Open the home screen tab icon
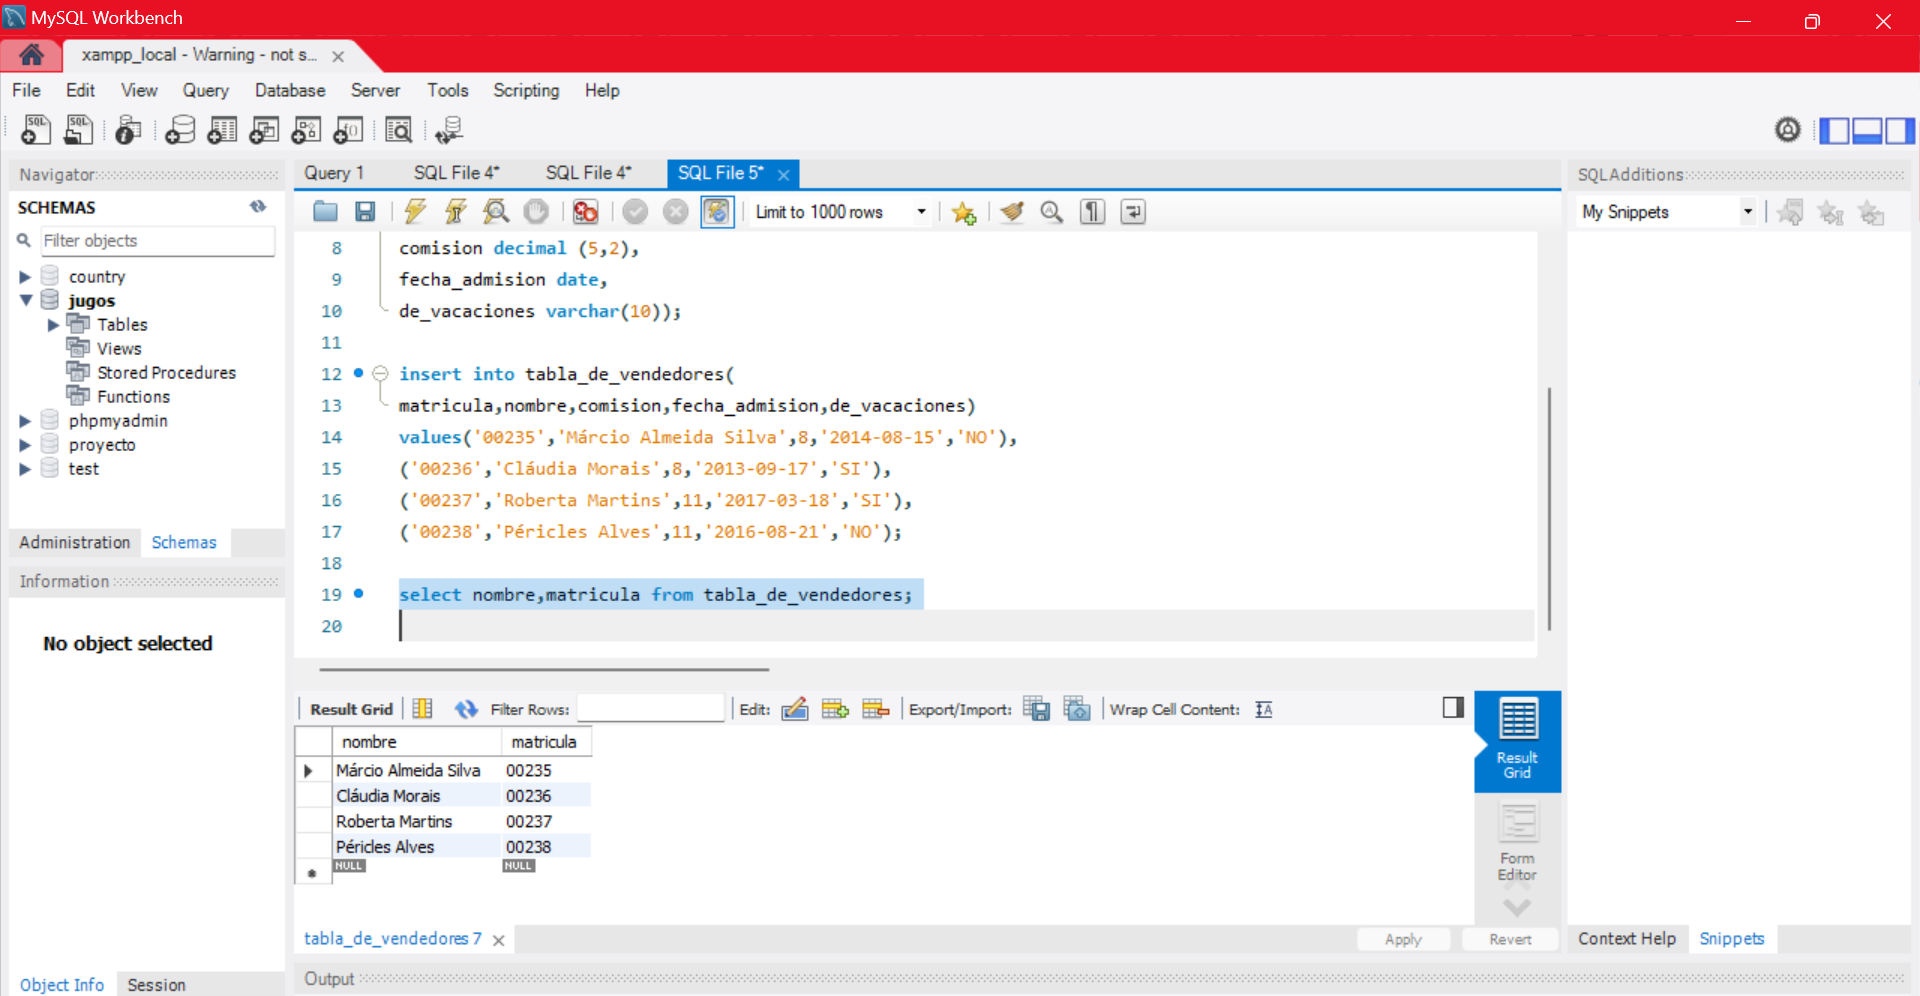Image resolution: width=1920 pixels, height=996 pixels. coord(31,54)
